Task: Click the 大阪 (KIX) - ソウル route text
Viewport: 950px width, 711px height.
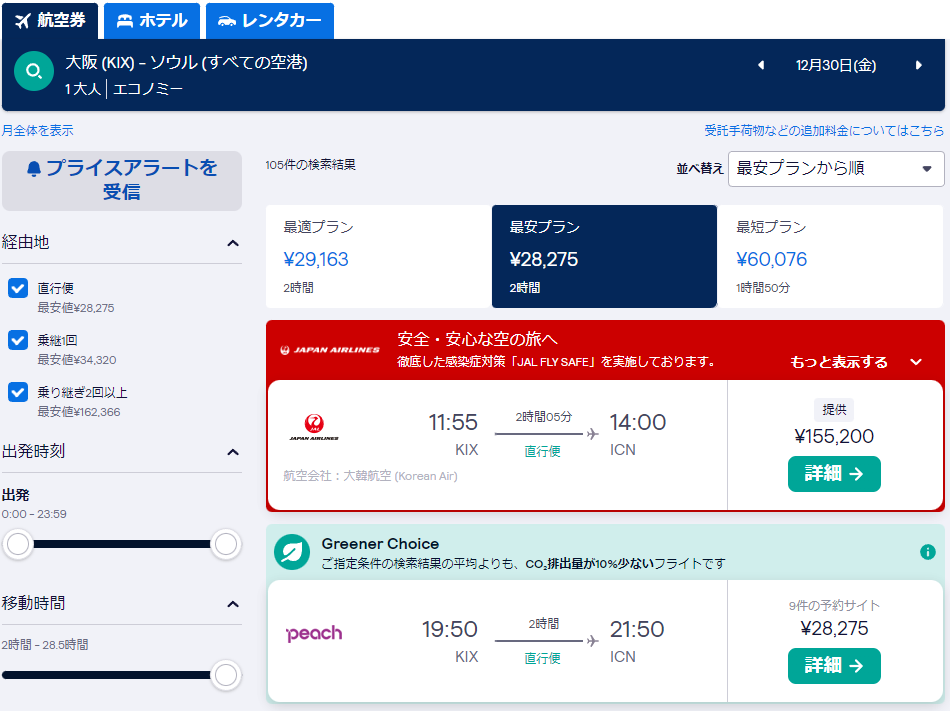Action: pyautogui.click(x=186, y=62)
